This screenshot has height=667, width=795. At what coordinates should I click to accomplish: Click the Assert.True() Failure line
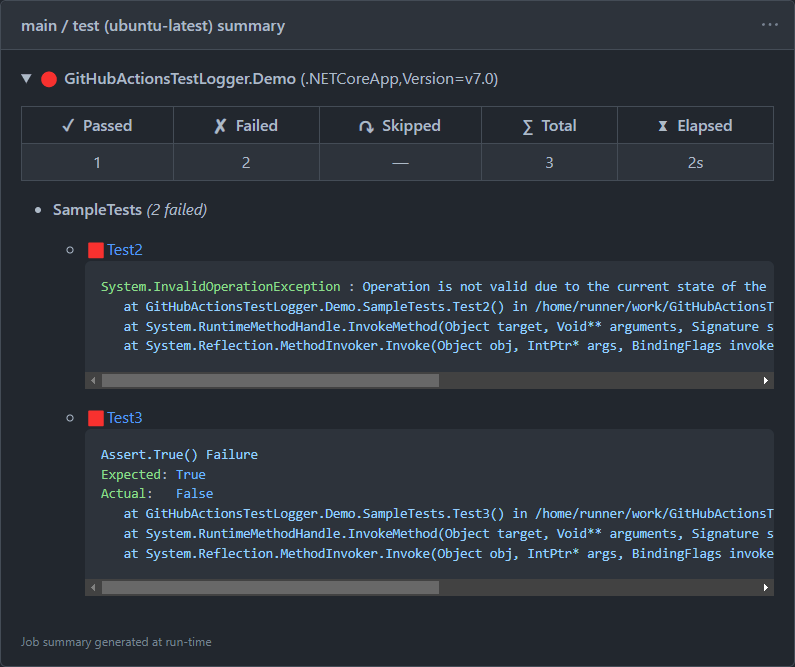tap(179, 455)
